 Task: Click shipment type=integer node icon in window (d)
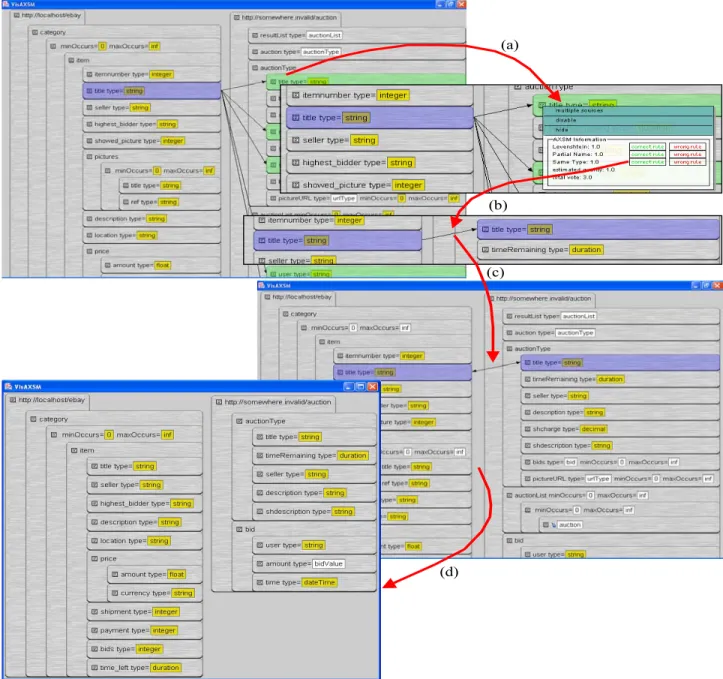point(95,612)
